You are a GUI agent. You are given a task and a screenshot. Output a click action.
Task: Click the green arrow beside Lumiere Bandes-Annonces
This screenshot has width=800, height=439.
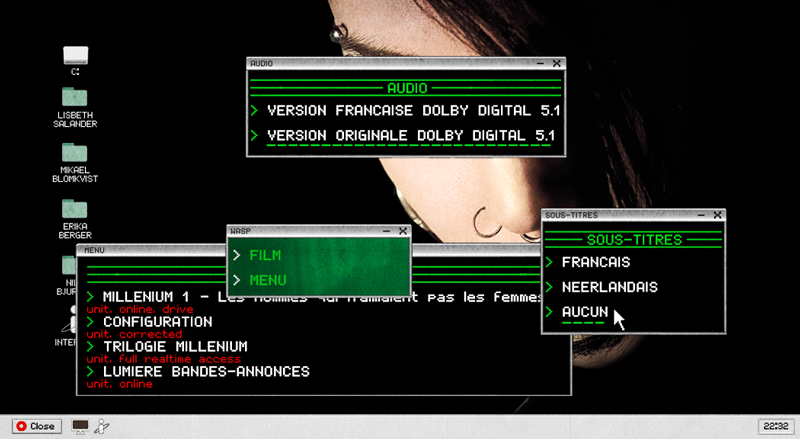(91, 372)
